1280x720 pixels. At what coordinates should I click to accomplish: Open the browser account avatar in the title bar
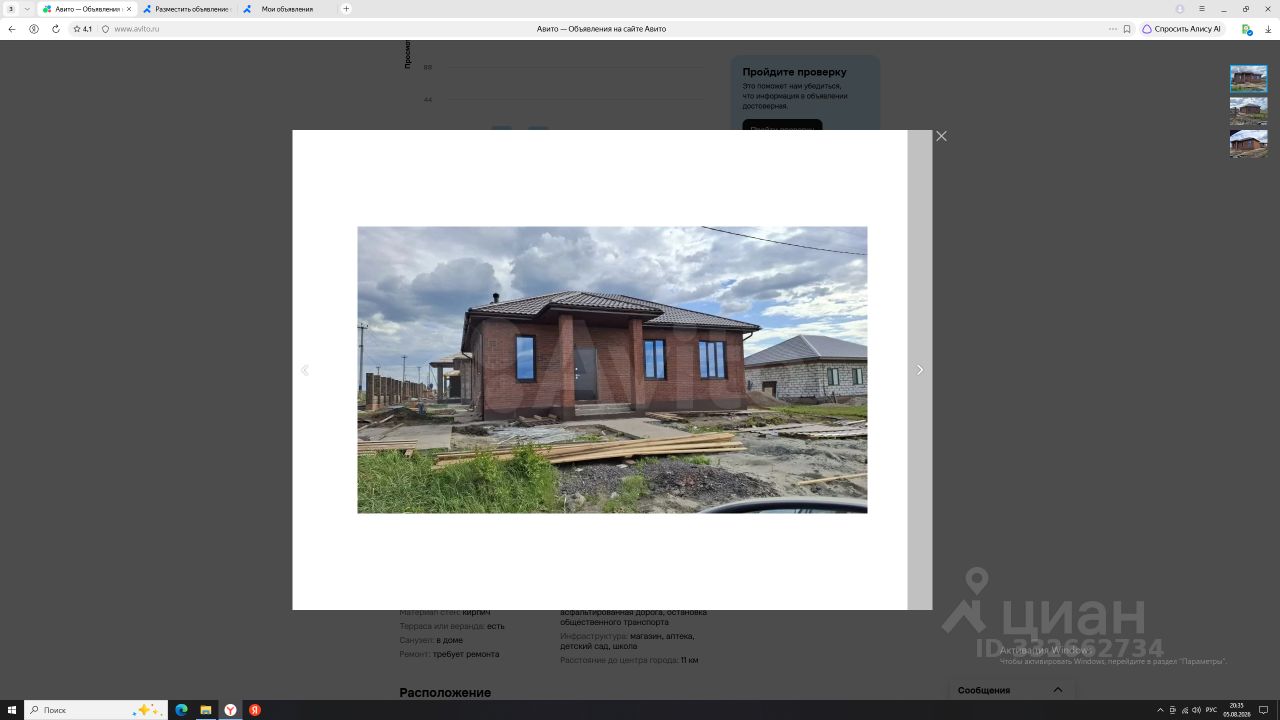(x=1180, y=9)
